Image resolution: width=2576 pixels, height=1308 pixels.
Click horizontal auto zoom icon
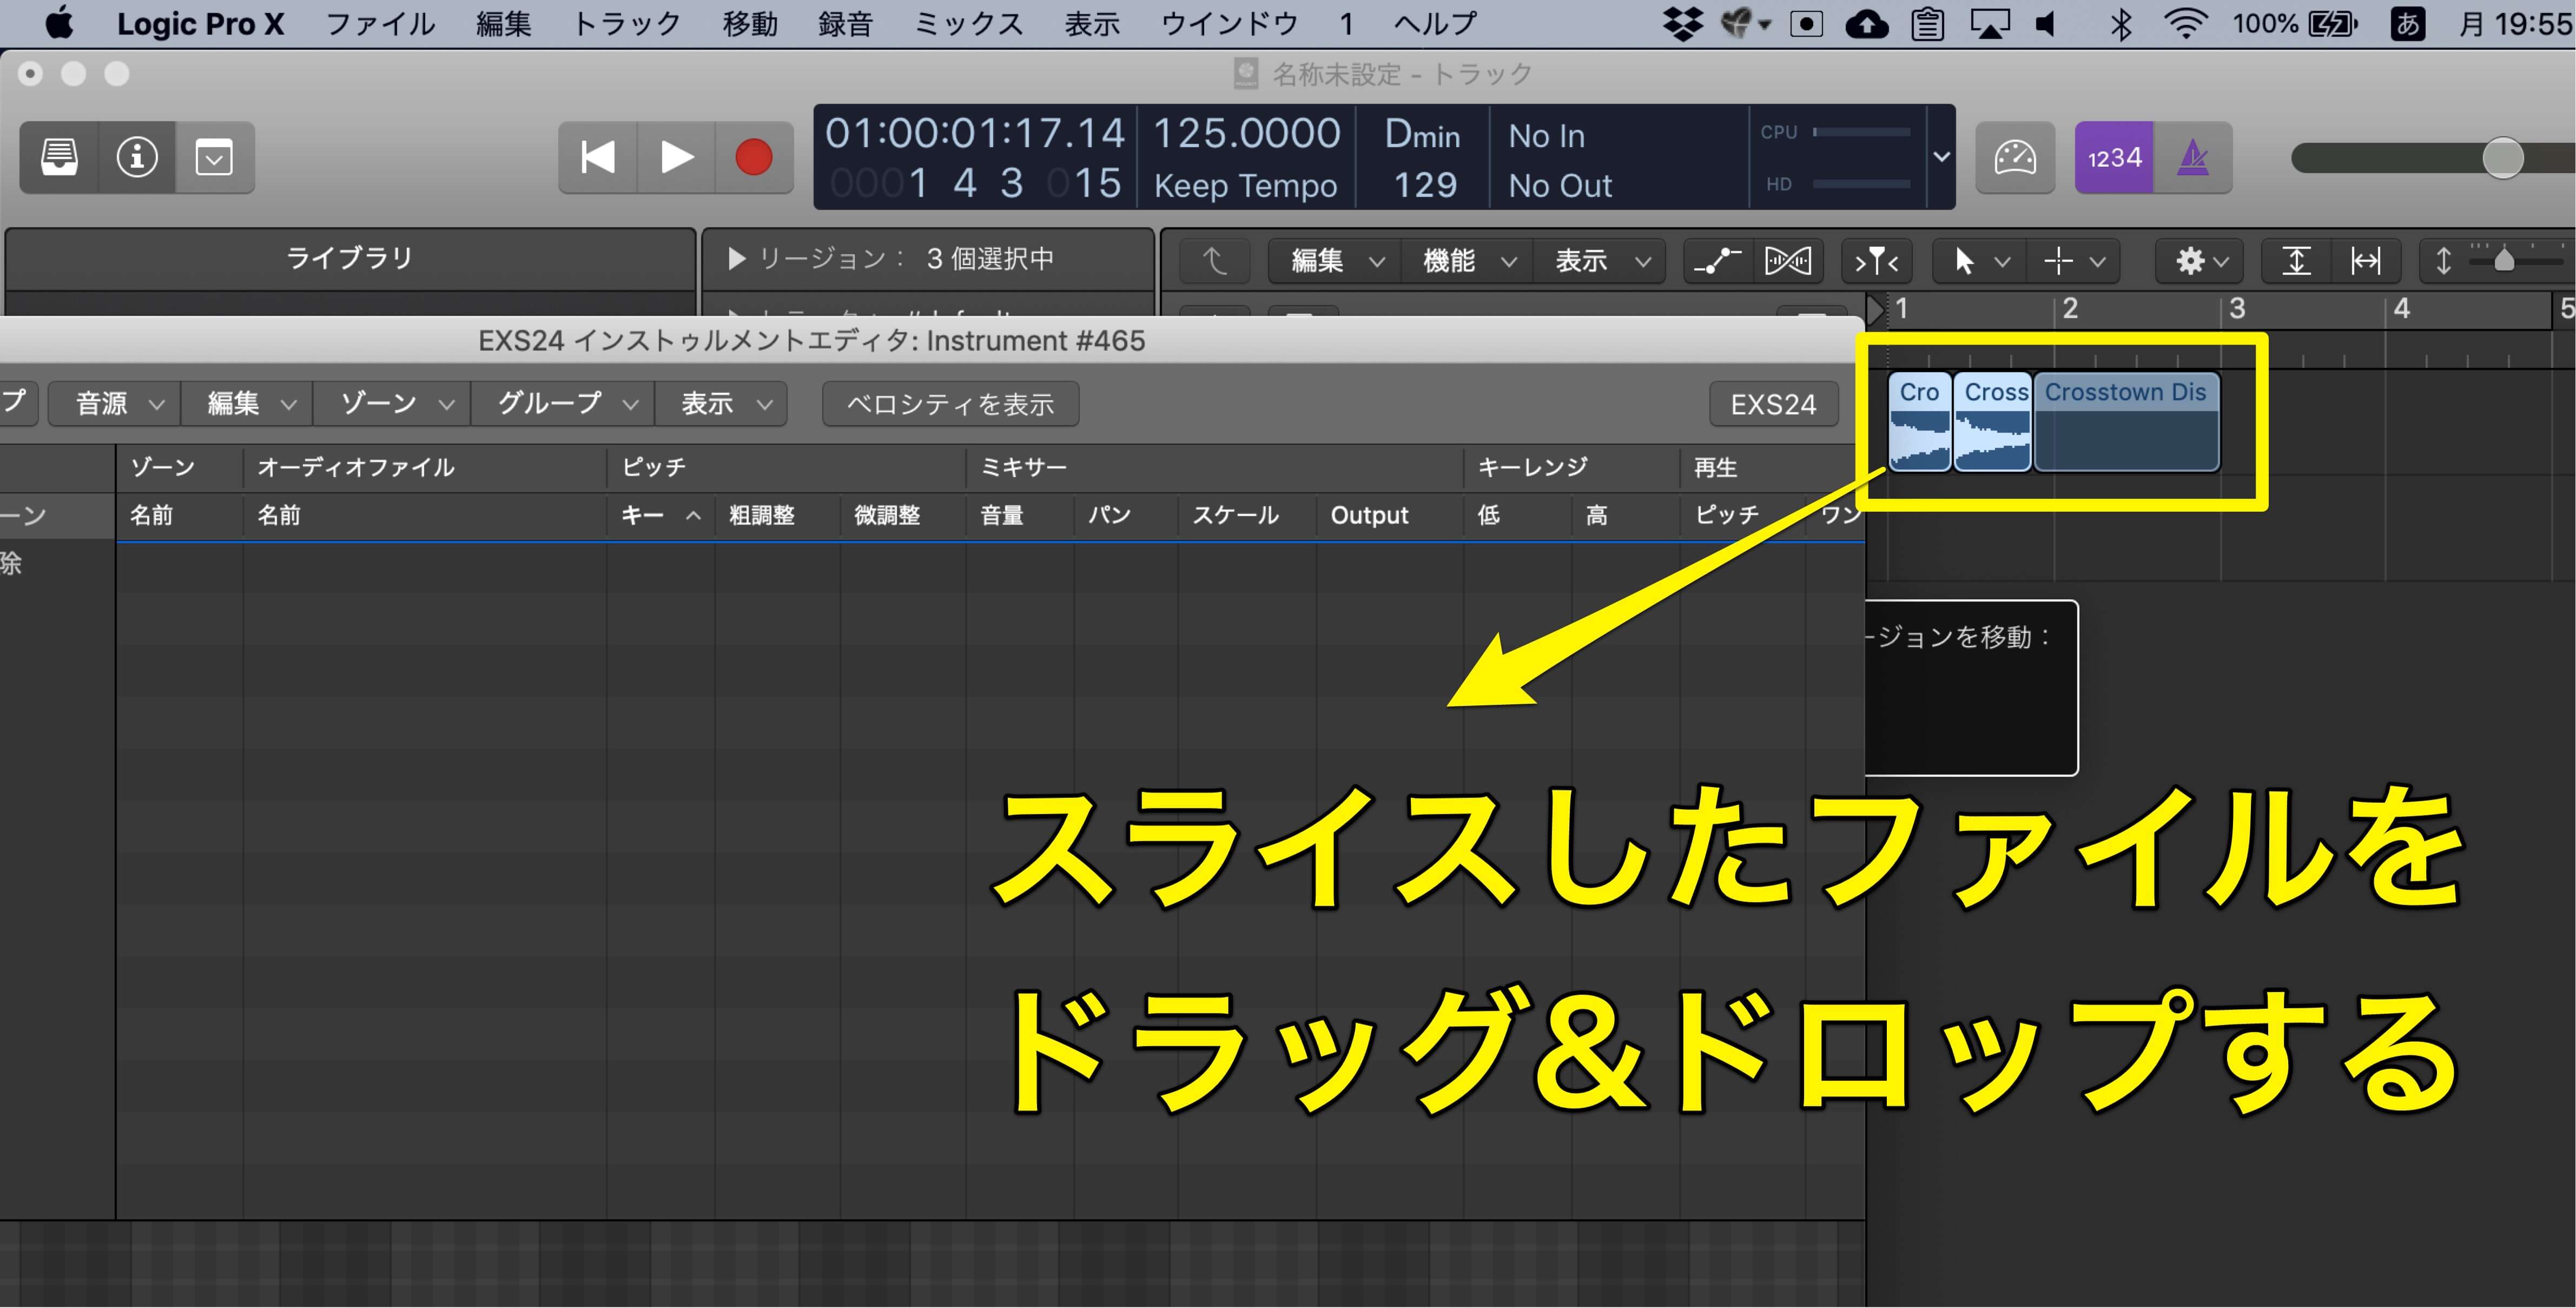point(2365,261)
